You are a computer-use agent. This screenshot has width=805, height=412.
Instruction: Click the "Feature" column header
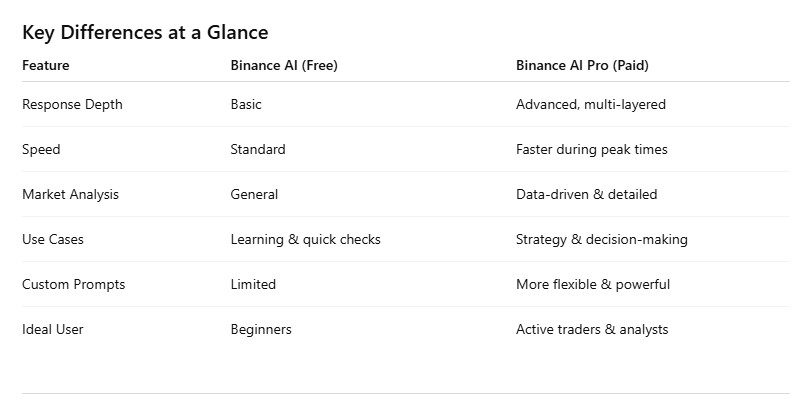pyautogui.click(x=46, y=66)
